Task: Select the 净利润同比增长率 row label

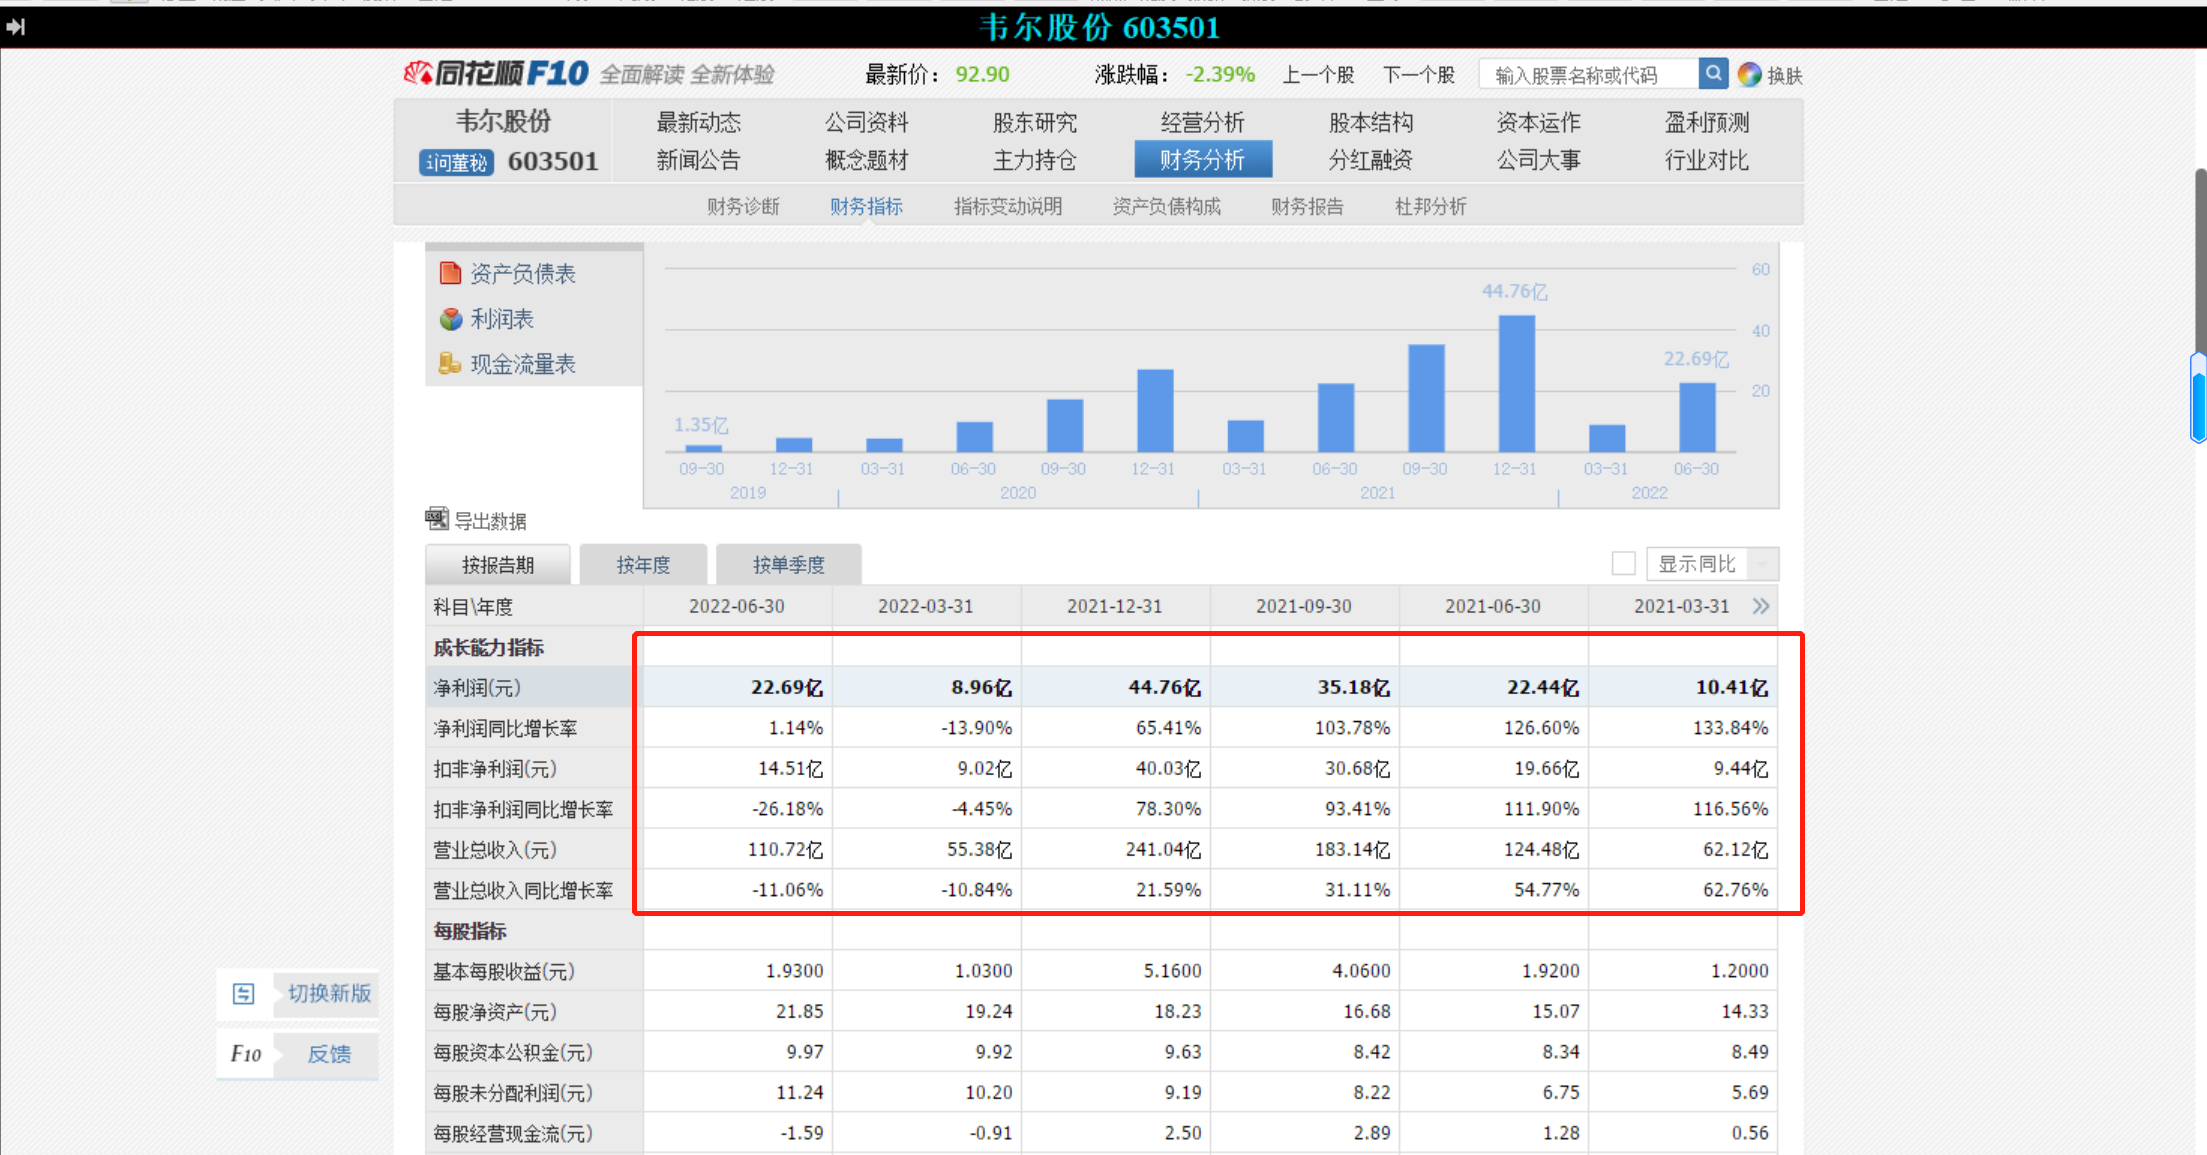Action: (505, 728)
